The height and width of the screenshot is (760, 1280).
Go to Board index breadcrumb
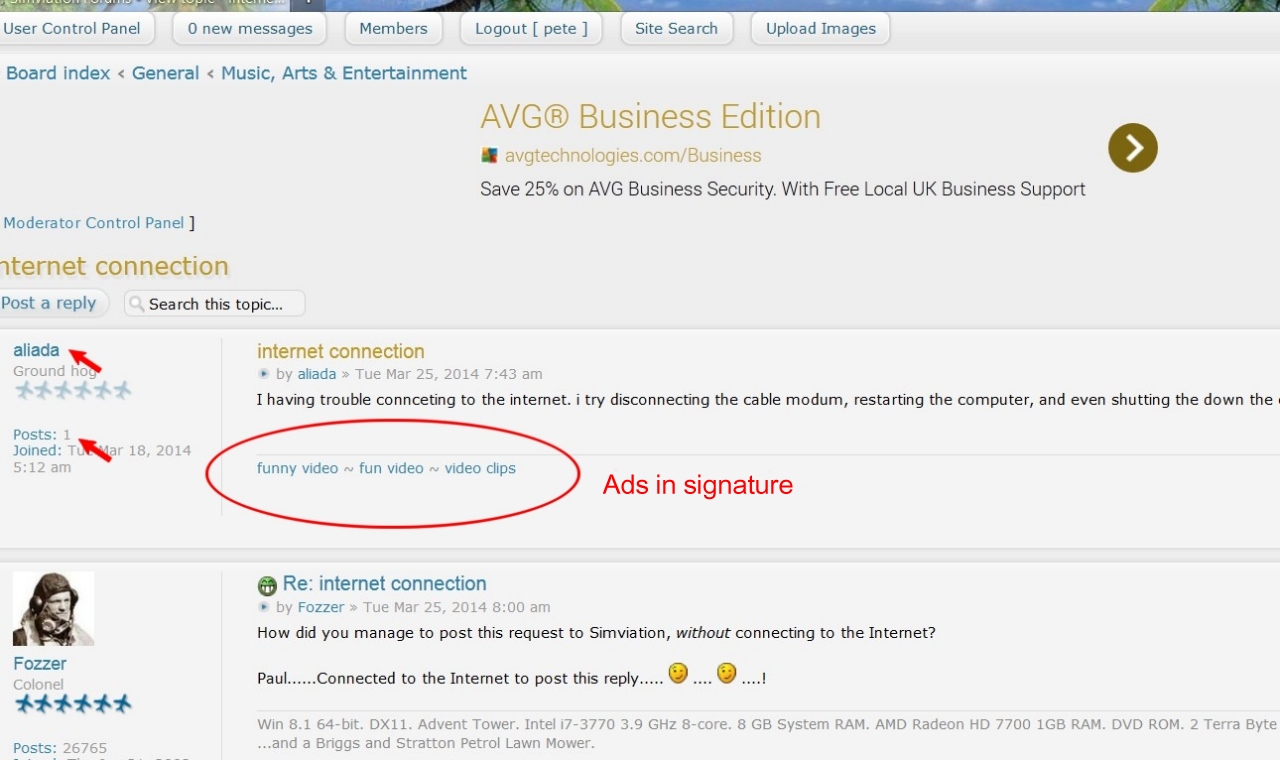pos(58,73)
